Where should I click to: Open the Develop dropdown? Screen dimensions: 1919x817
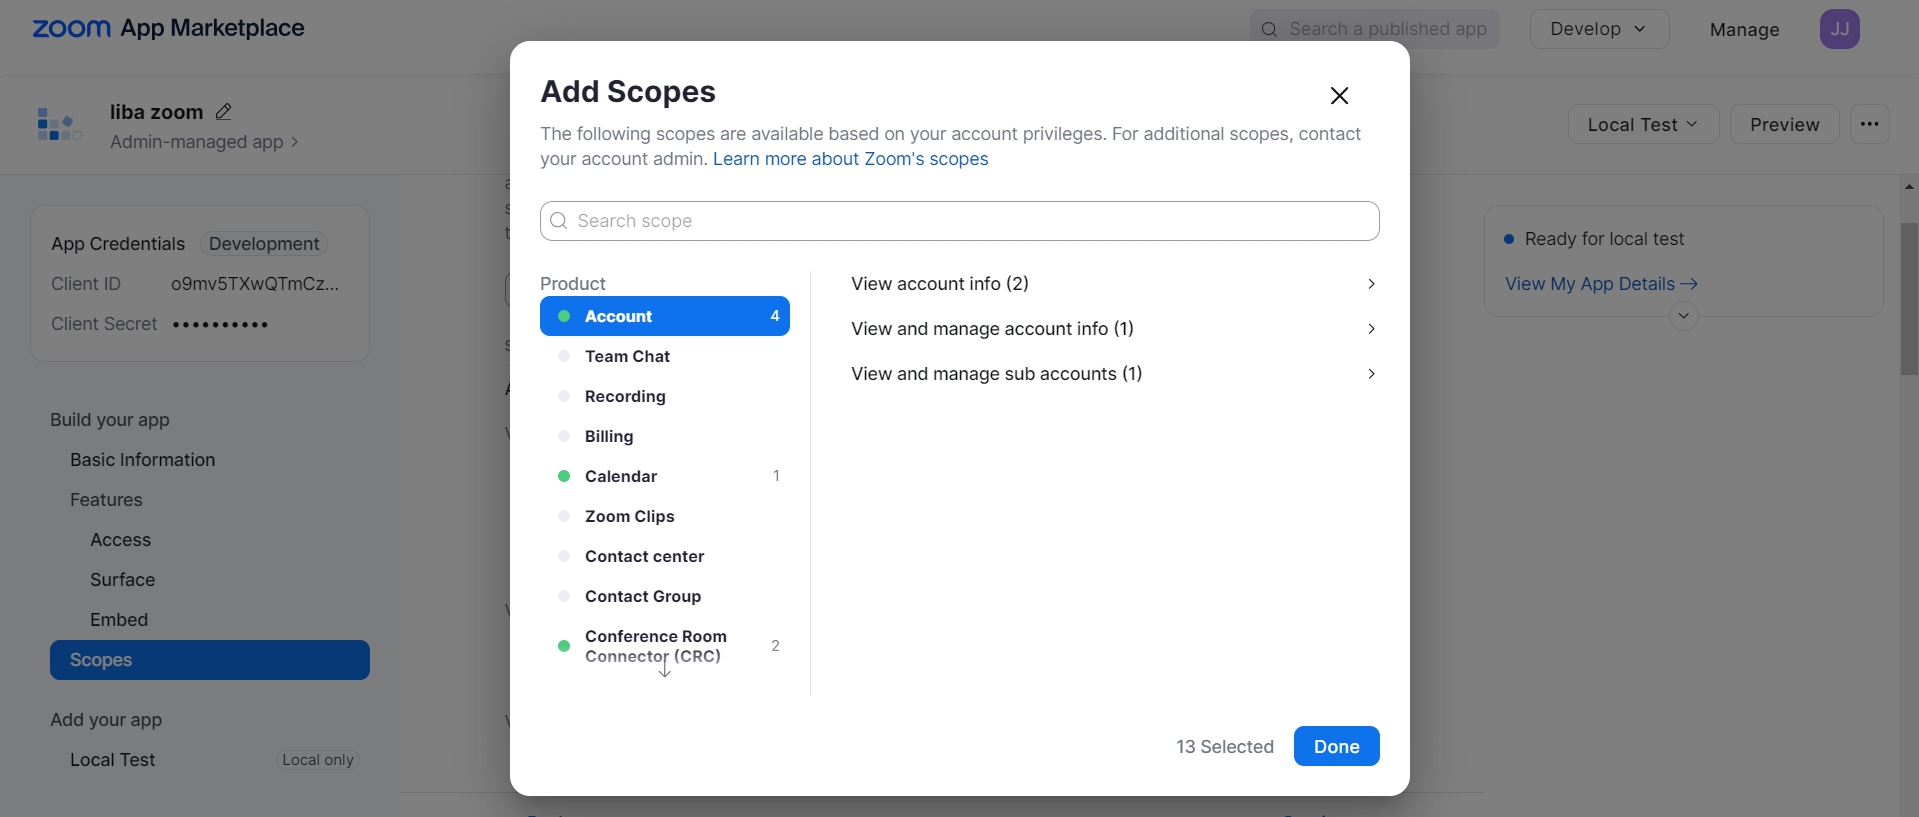click(x=1599, y=29)
